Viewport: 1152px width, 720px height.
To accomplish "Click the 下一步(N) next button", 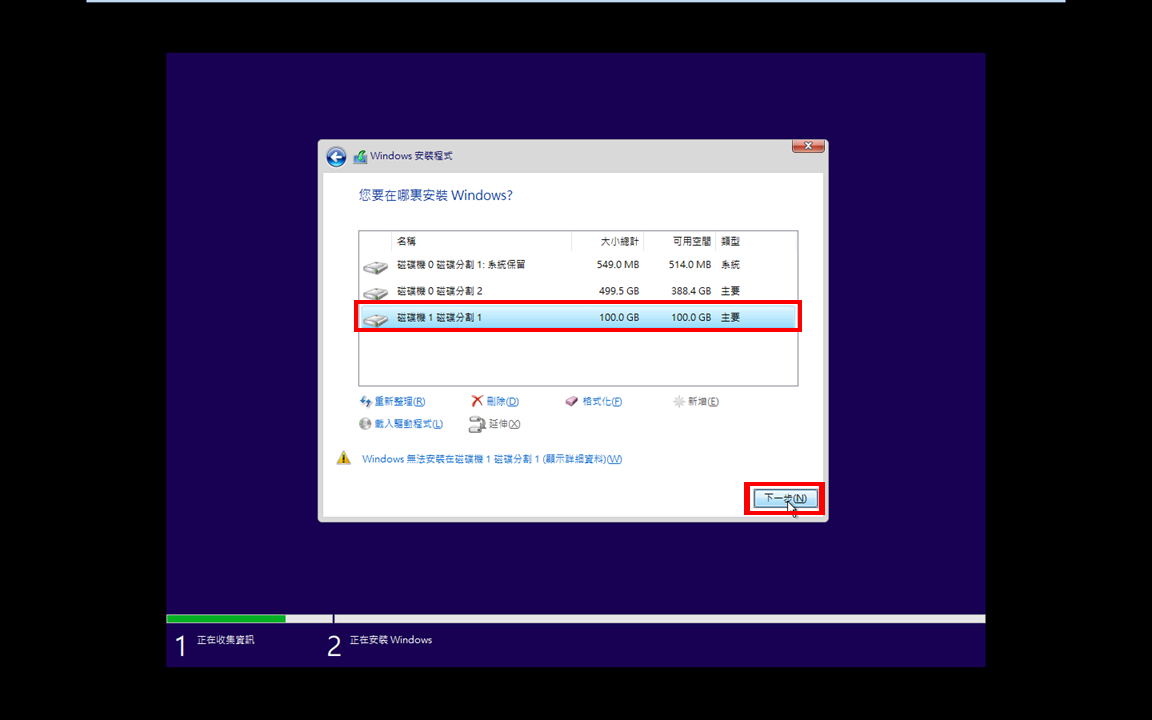I will click(x=785, y=498).
